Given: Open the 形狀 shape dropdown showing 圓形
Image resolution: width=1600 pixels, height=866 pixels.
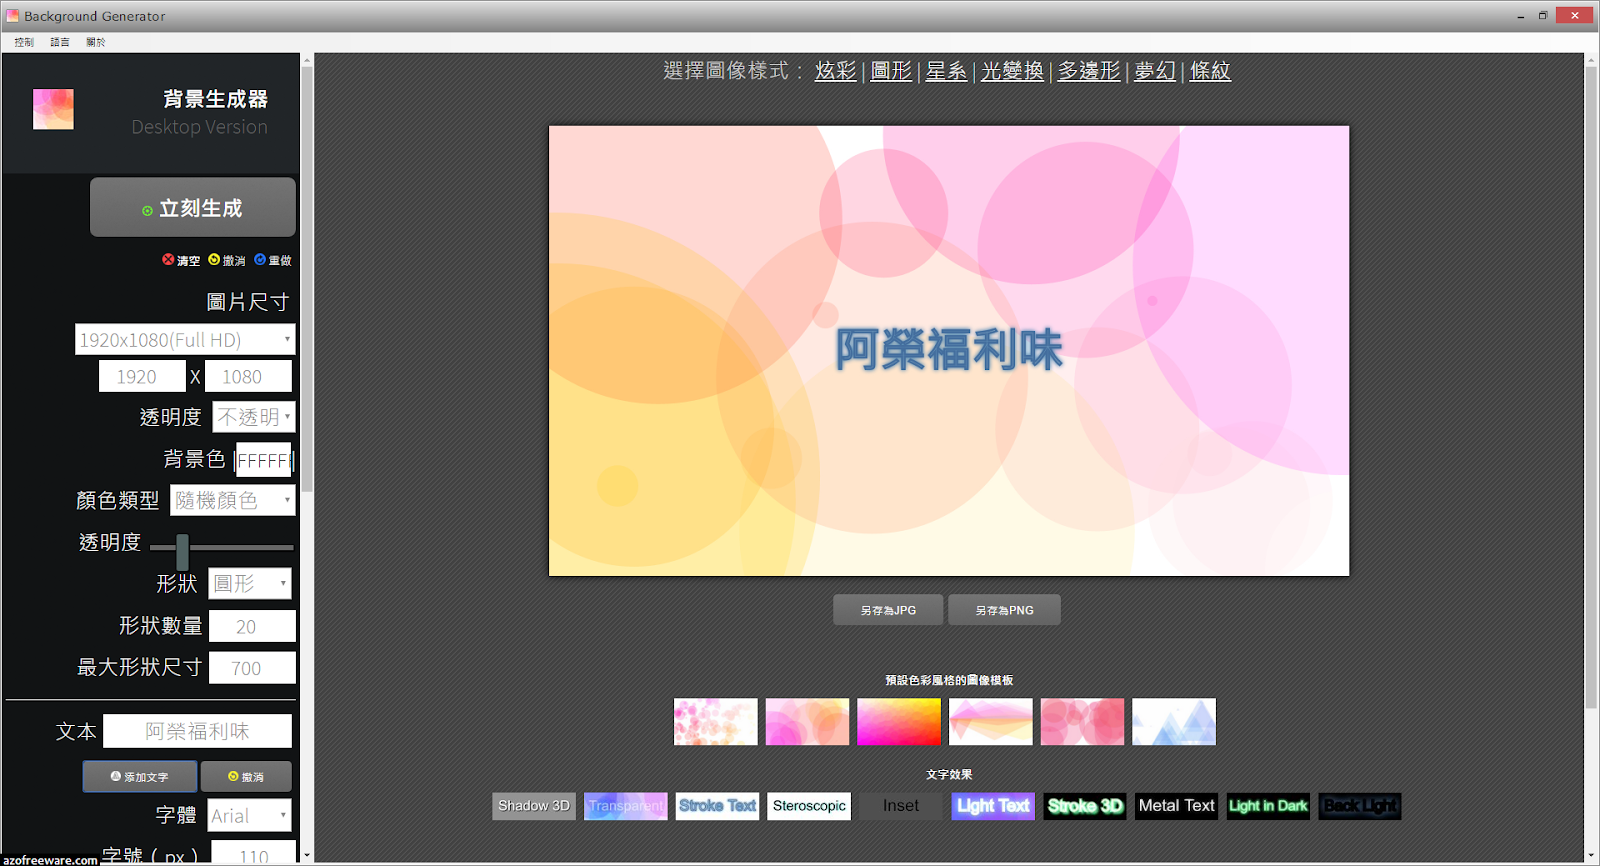Looking at the screenshot, I should (x=250, y=583).
